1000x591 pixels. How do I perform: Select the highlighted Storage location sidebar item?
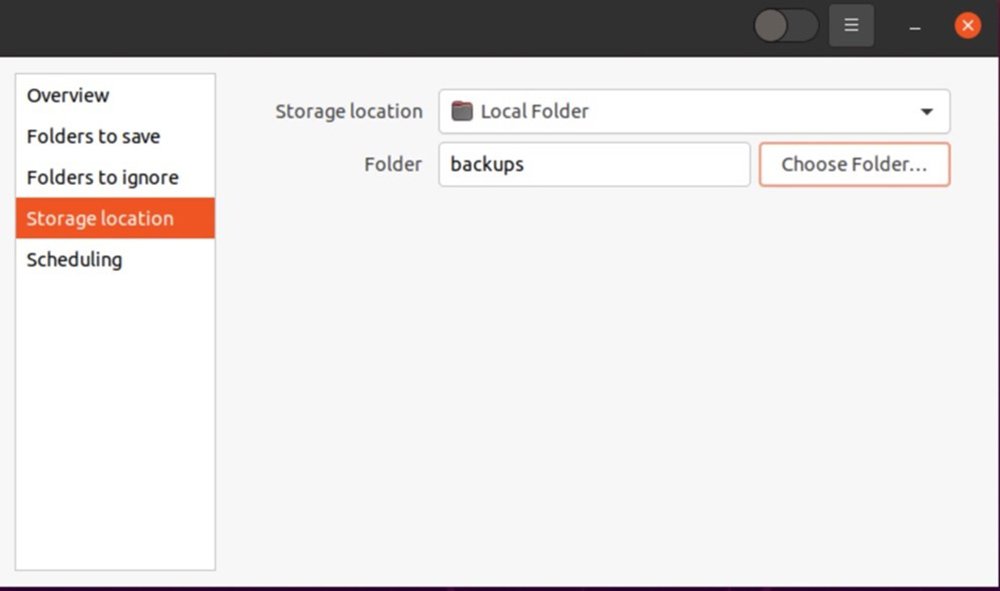tap(100, 219)
